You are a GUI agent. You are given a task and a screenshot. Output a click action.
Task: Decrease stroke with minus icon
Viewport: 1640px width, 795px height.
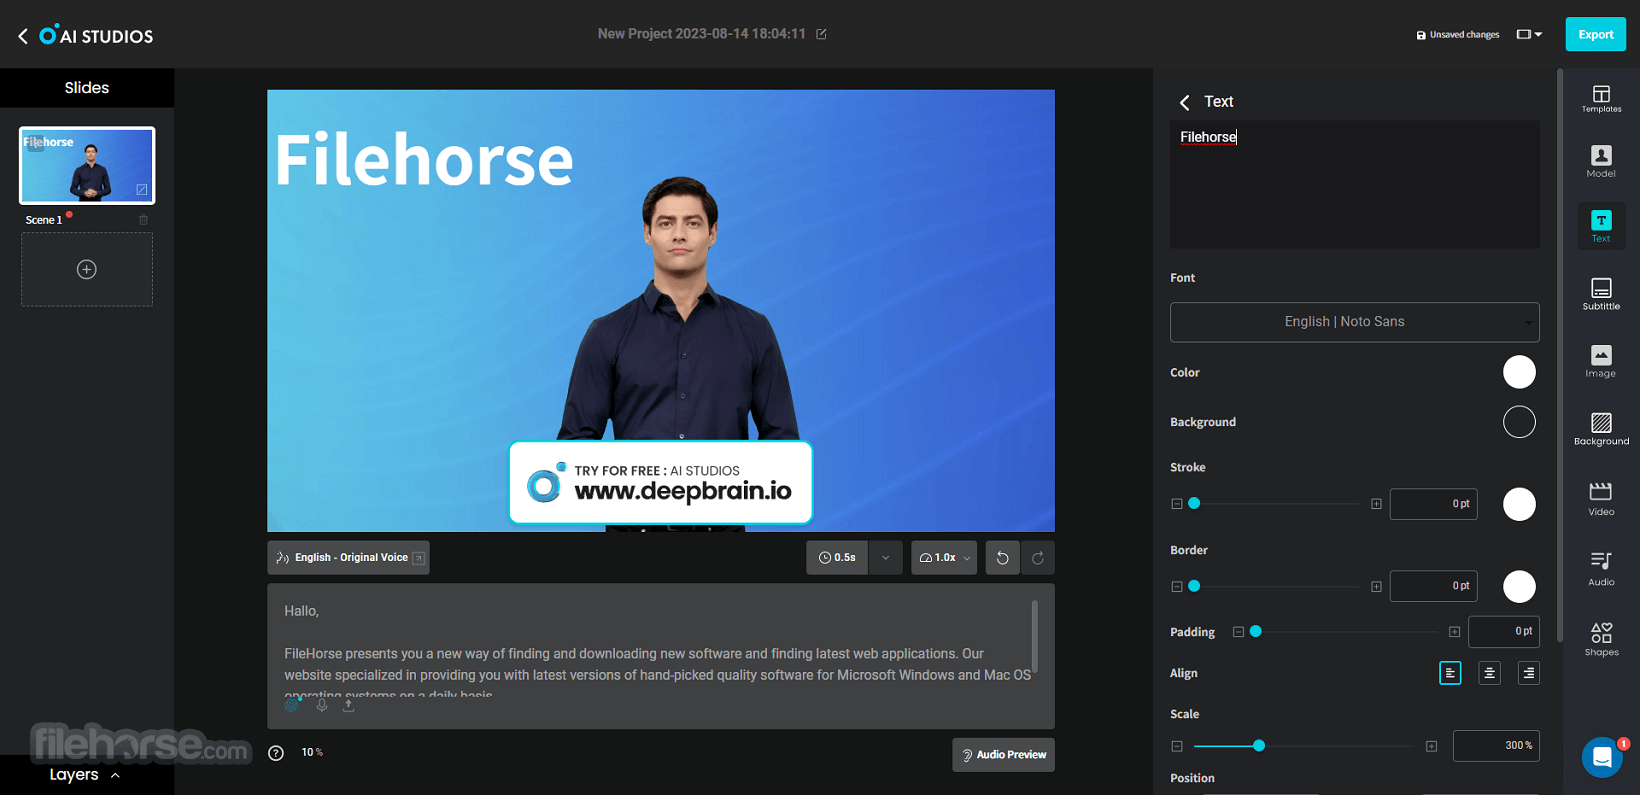coord(1177,504)
